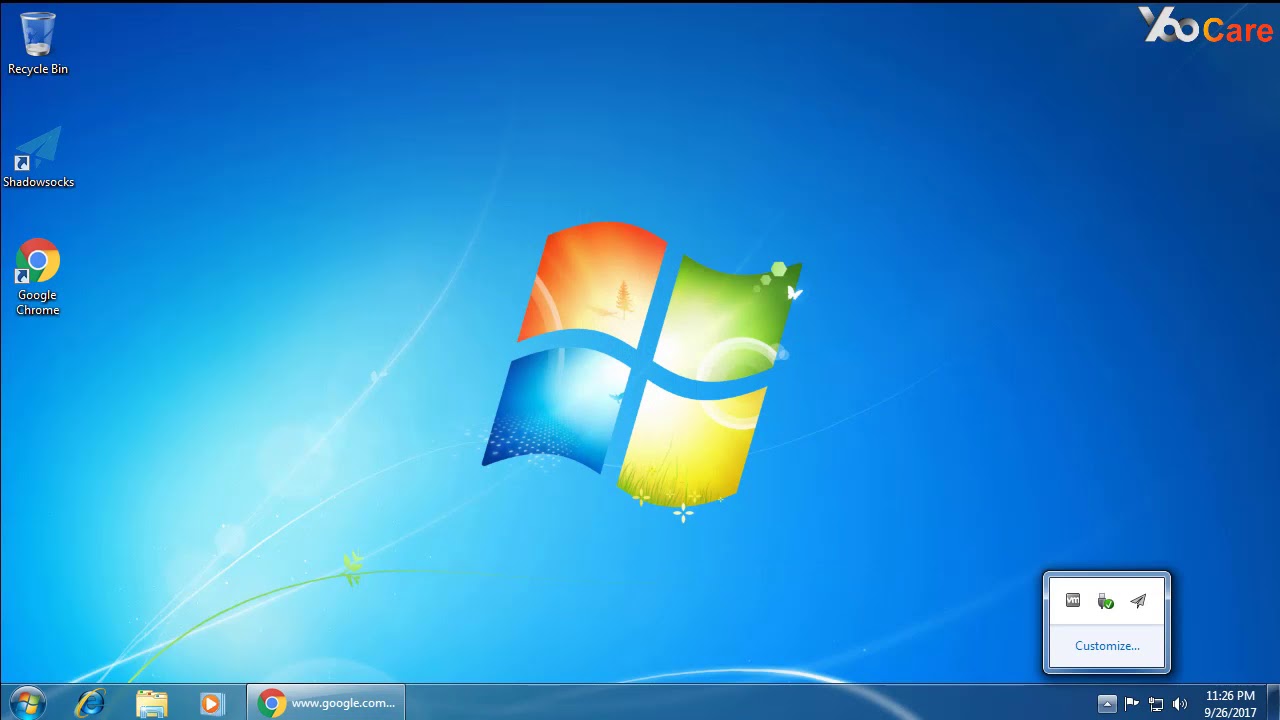This screenshot has width=1280, height=720.
Task: Click the Show Desktop strip at the taskbar end
Action: 1273,703
